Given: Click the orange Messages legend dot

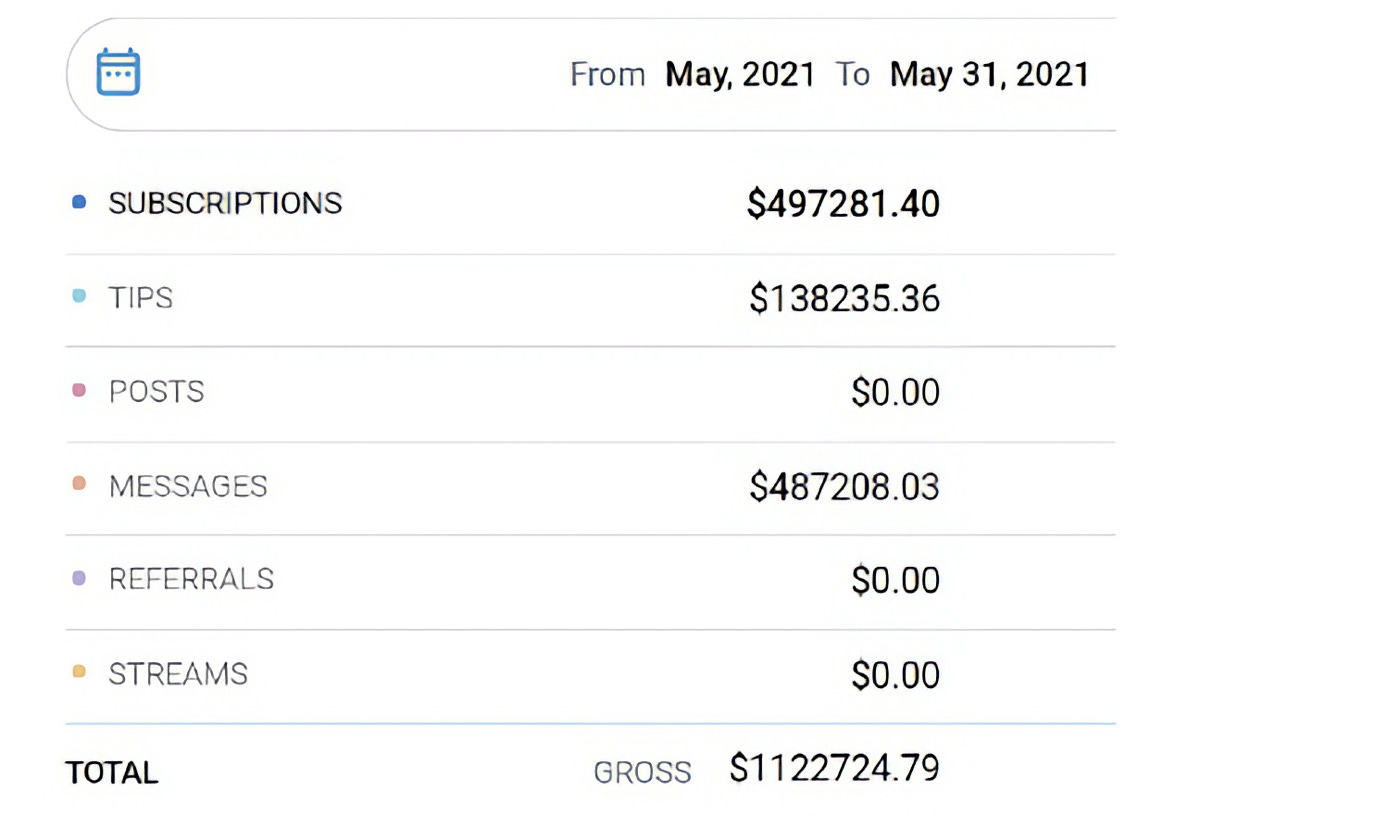Looking at the screenshot, I should (x=79, y=484).
